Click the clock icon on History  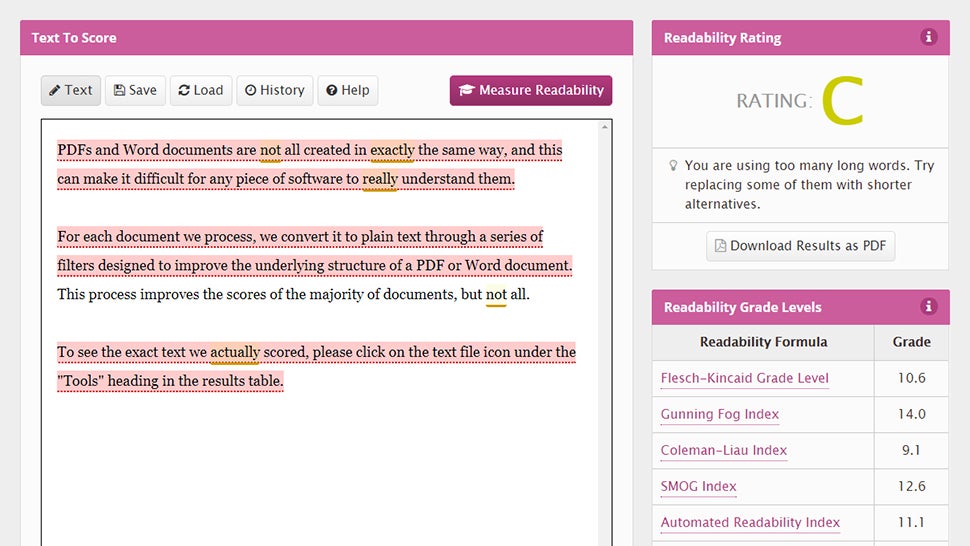pyautogui.click(x=251, y=90)
